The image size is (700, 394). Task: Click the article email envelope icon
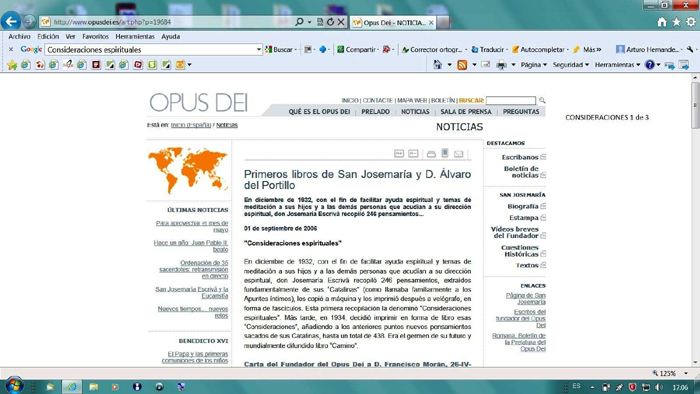coord(458,154)
